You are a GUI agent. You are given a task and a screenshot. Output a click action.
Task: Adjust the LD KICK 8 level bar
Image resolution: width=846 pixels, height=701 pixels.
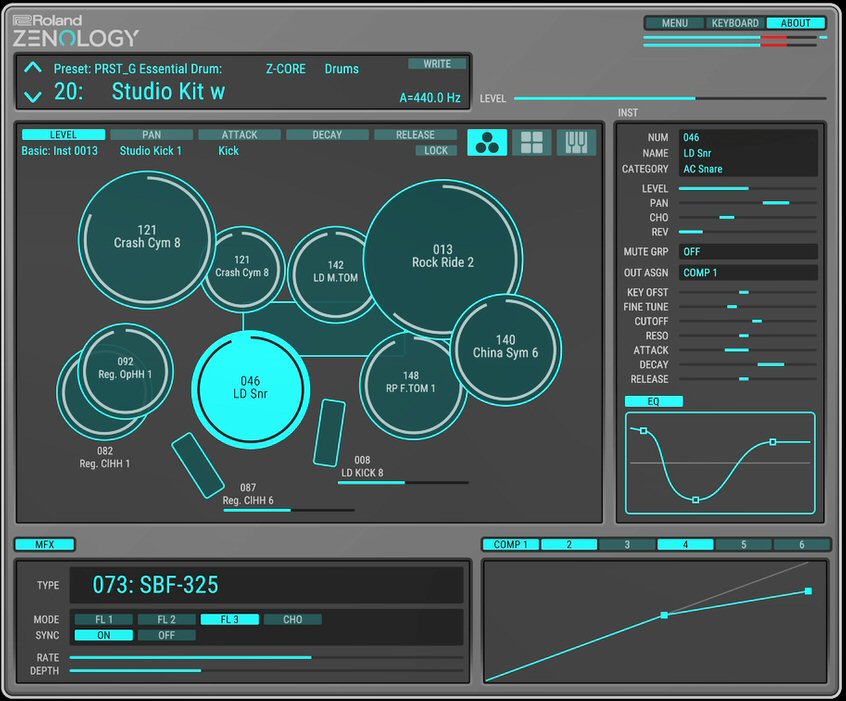pyautogui.click(x=403, y=482)
